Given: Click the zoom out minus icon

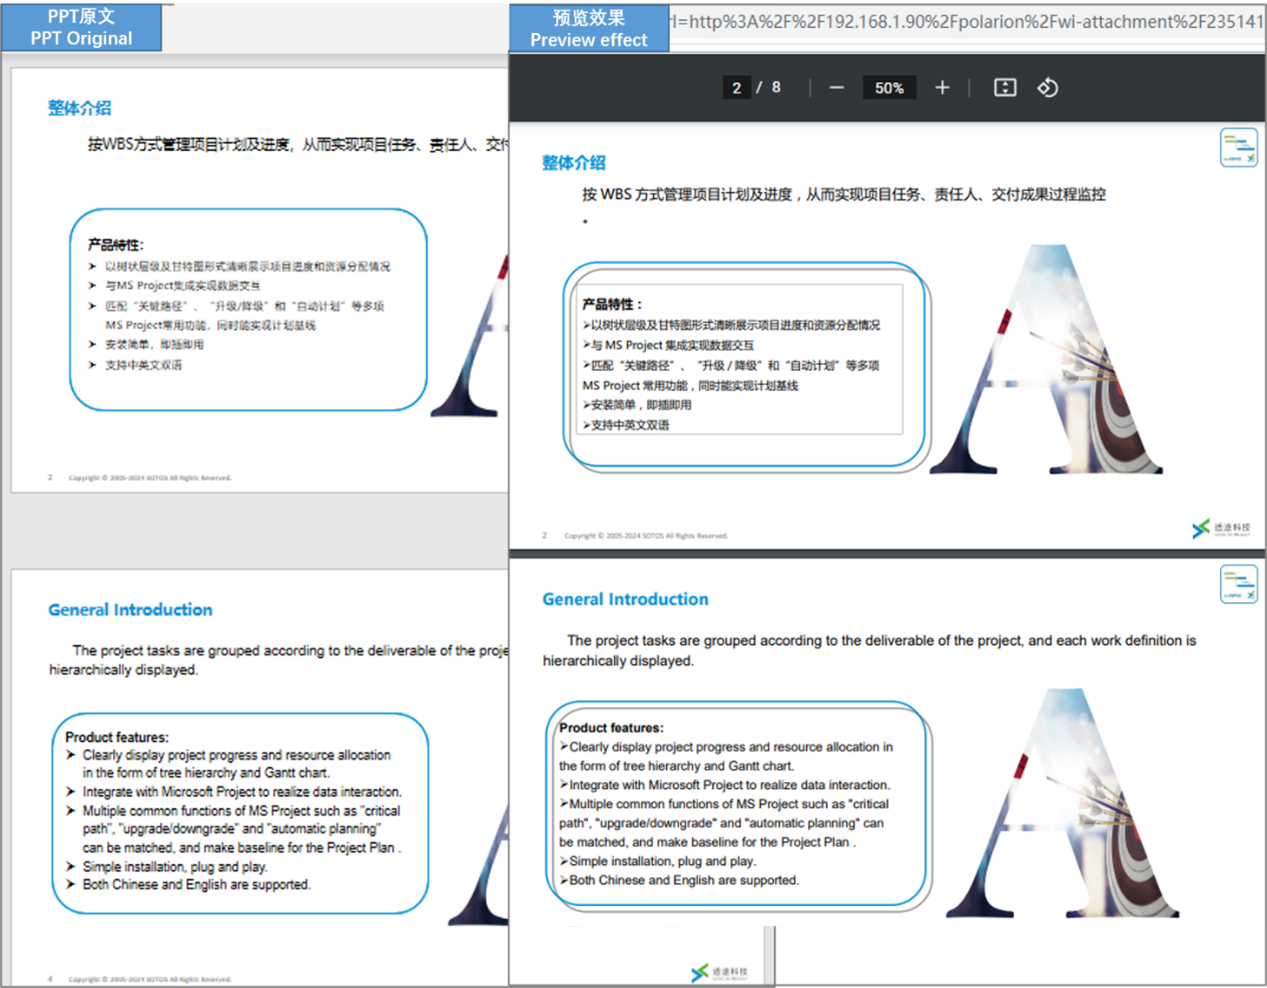Looking at the screenshot, I should click(836, 88).
